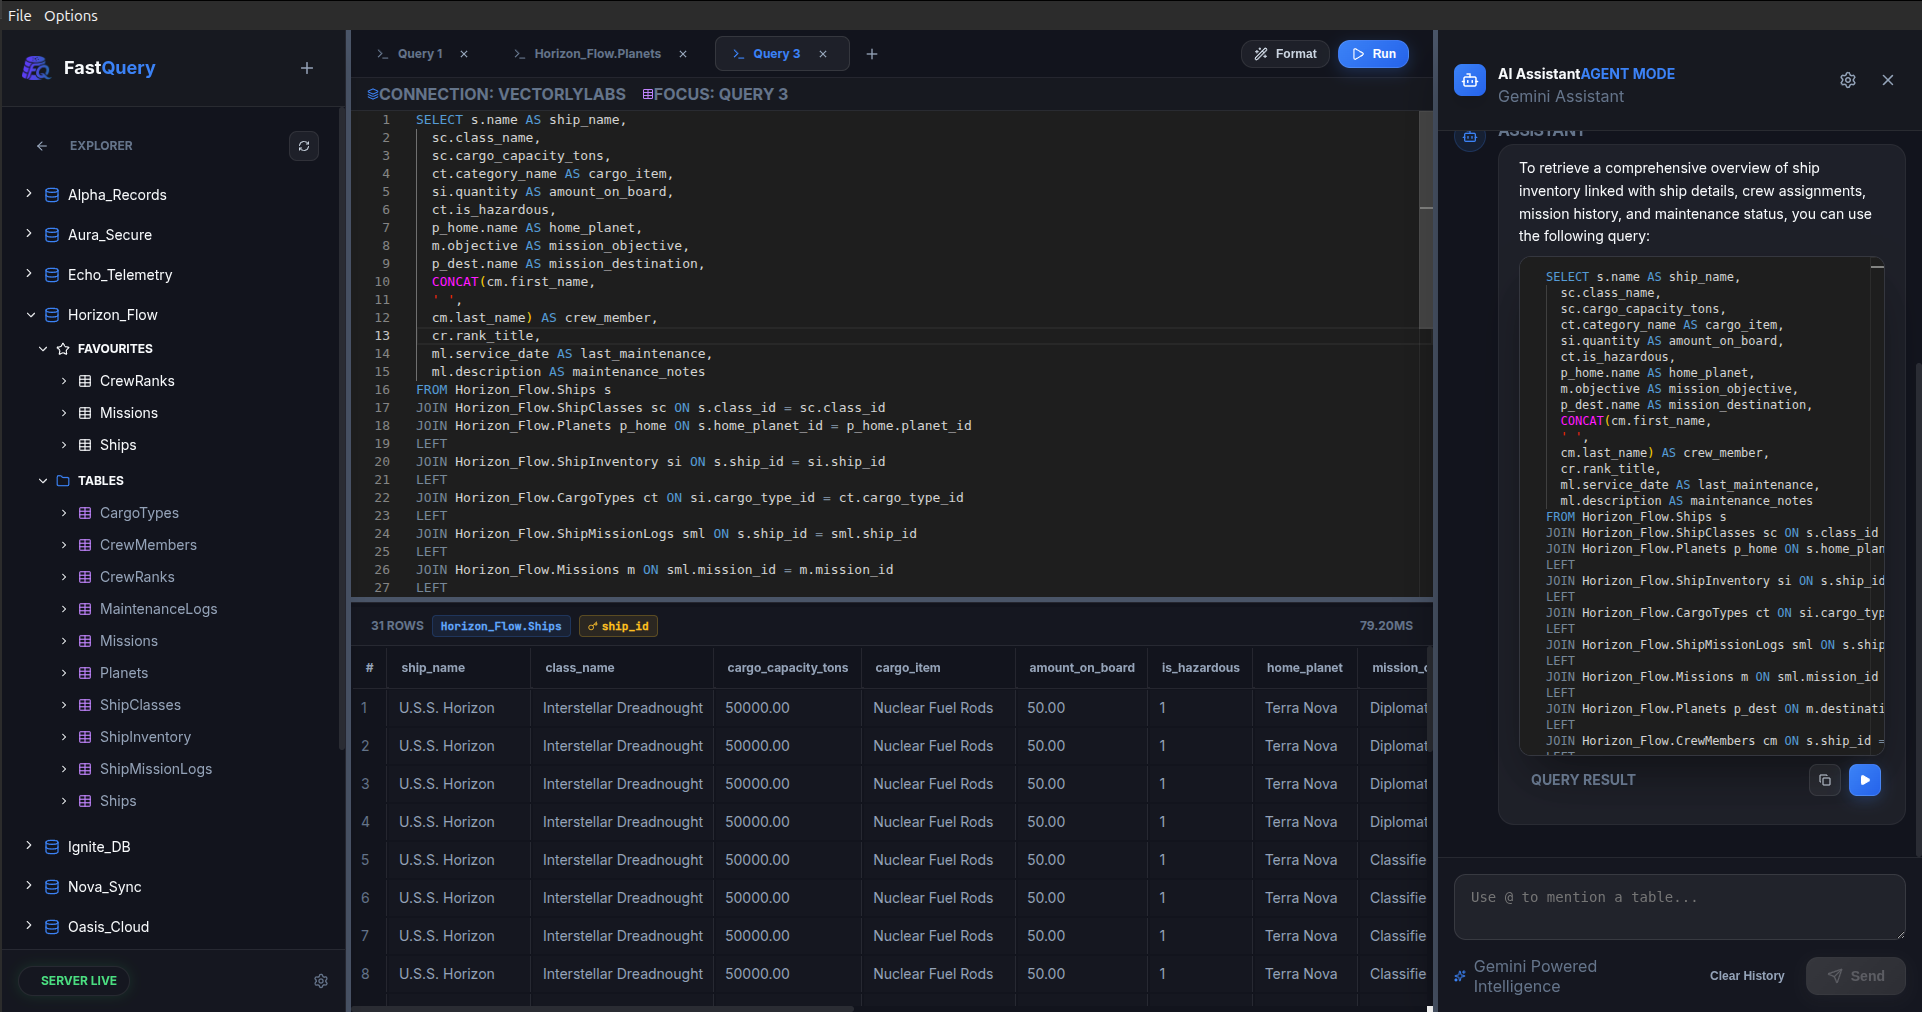Click the results table horizontal scrollbar
1922x1012 pixels.
pyautogui.click(x=603, y=1008)
